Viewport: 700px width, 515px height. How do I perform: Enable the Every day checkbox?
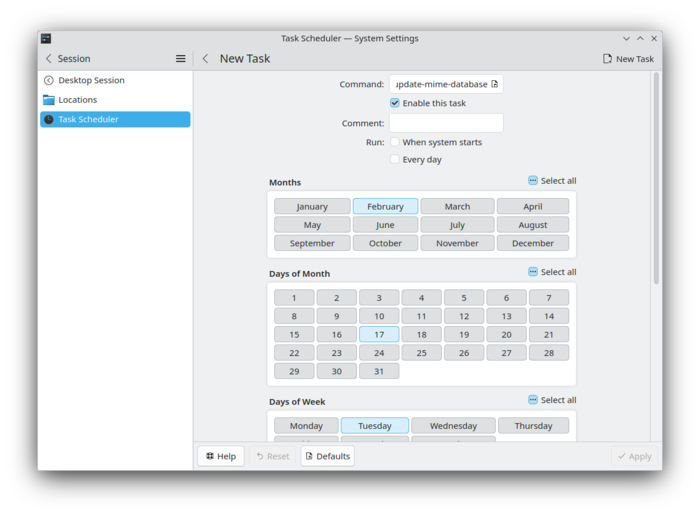[x=395, y=159]
